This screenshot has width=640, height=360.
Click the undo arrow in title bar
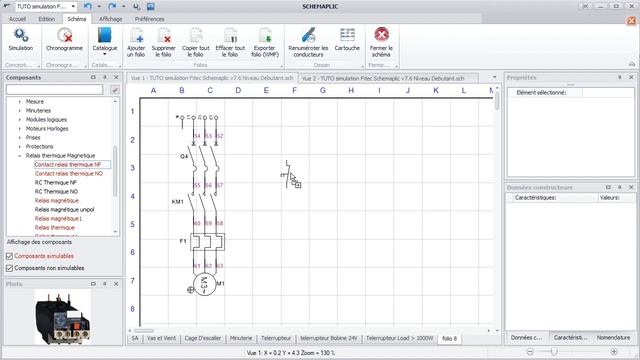click(x=87, y=6)
